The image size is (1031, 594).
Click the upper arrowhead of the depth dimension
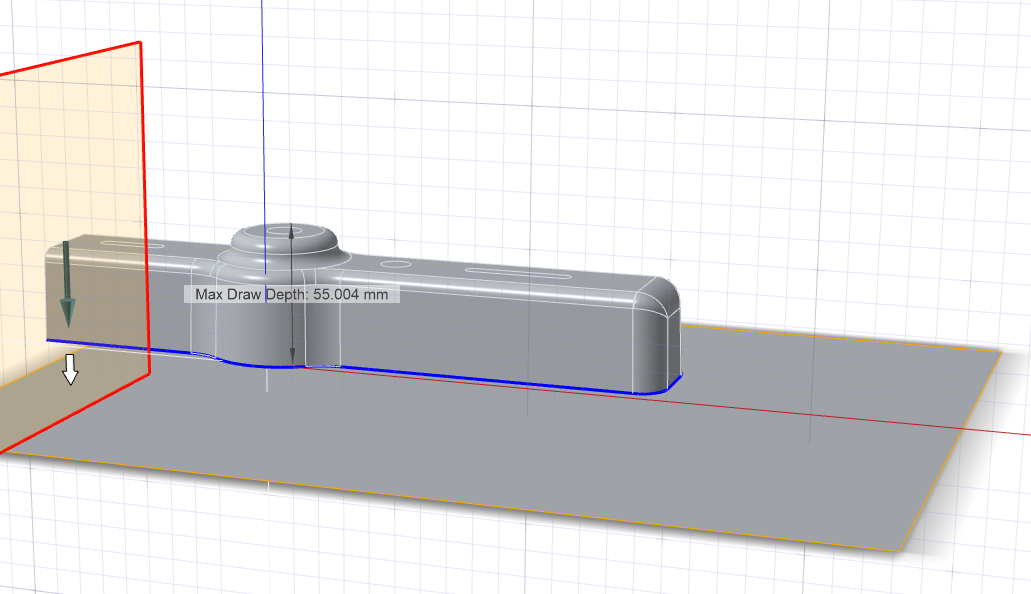click(291, 231)
